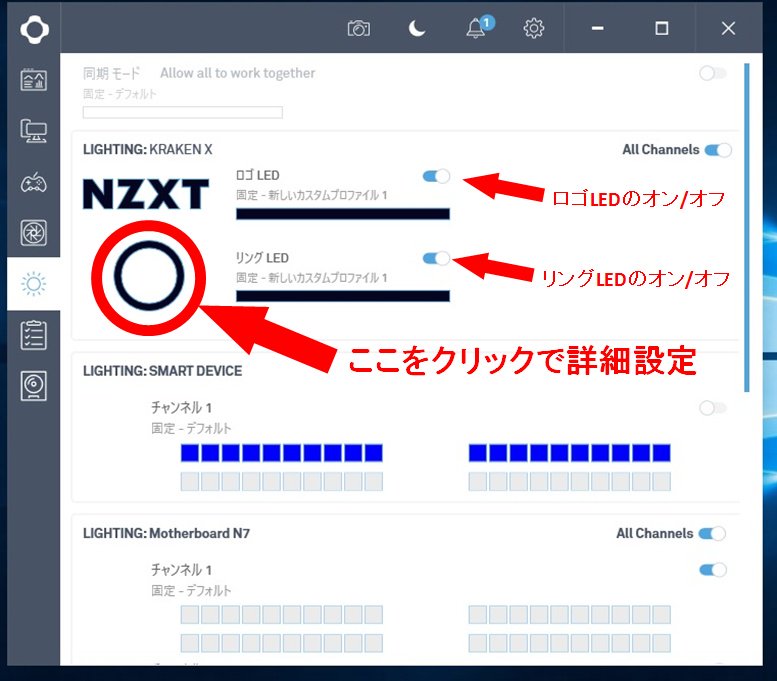Click the 同期 モード label
777x681 pixels.
tap(111, 73)
